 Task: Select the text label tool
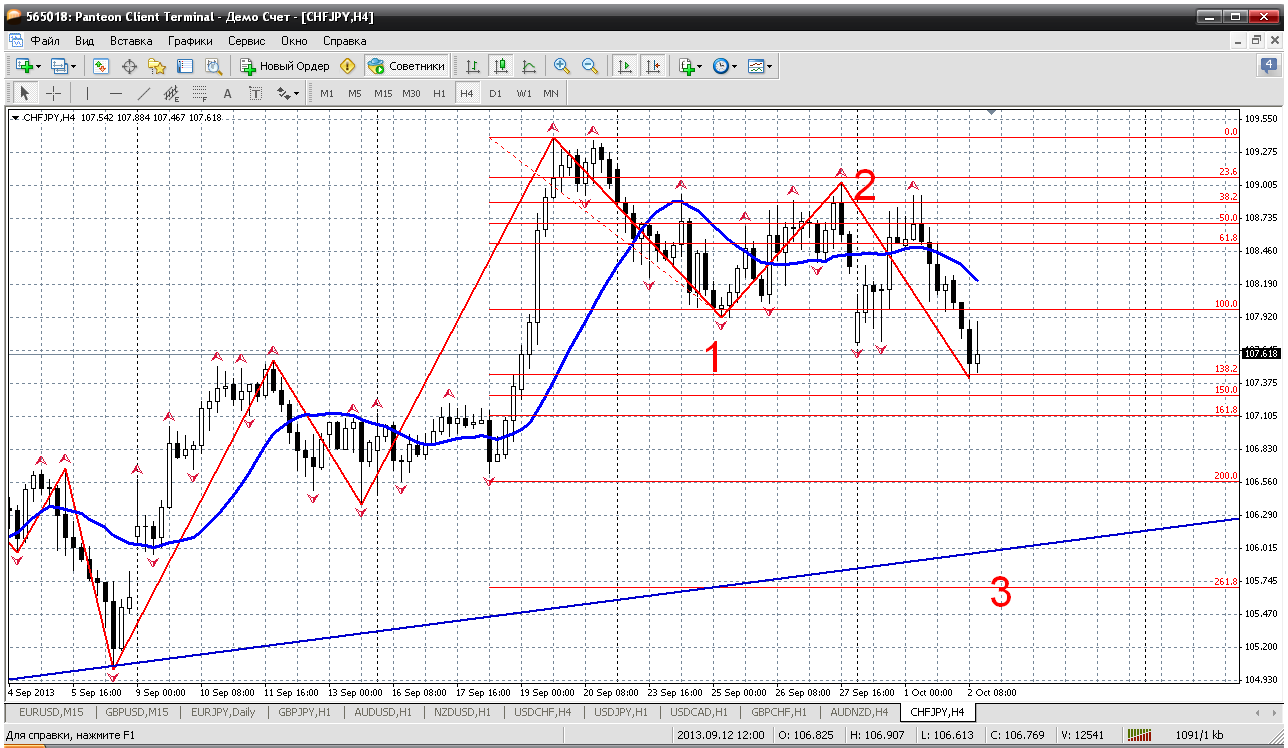(256, 93)
